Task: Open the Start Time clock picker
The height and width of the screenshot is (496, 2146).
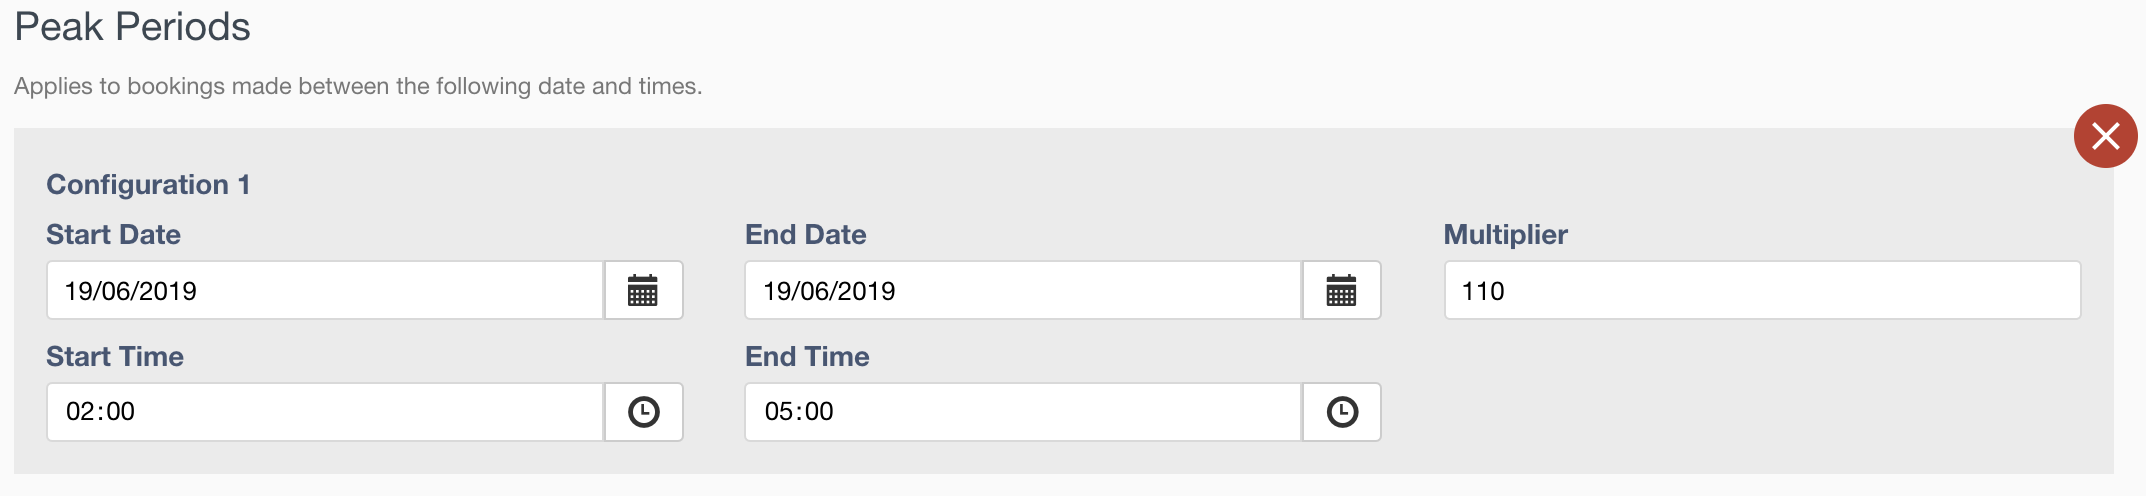Action: point(644,412)
